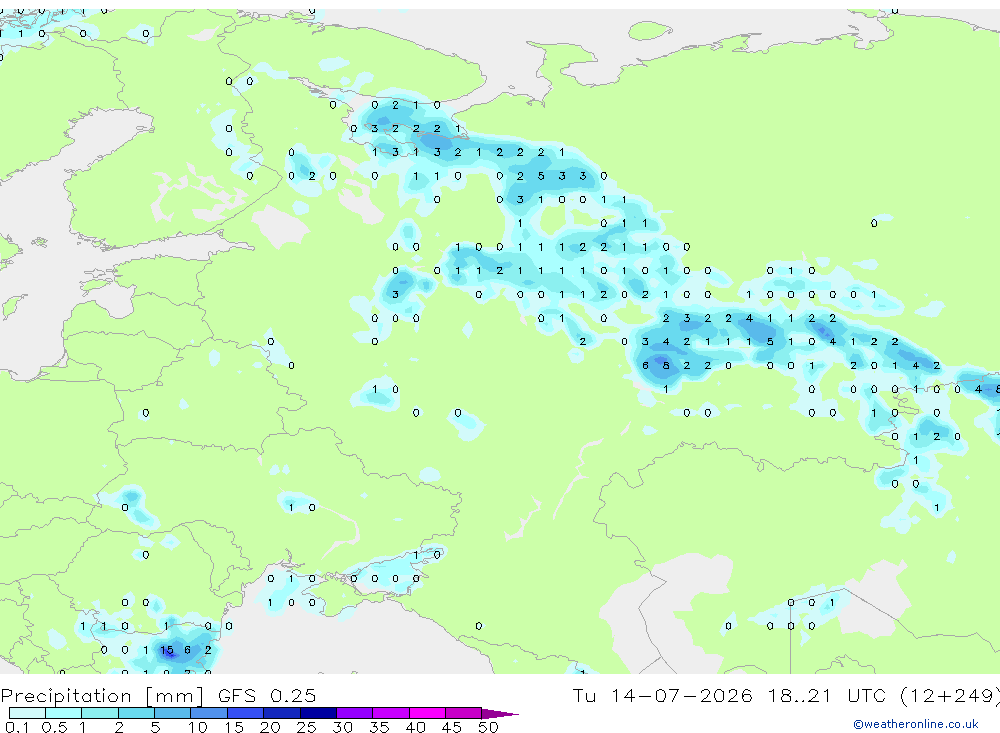Screen dimensions: 1000x733
Task: Pick the 25–30 mm legend swatch
Action: pyautogui.click(x=318, y=713)
